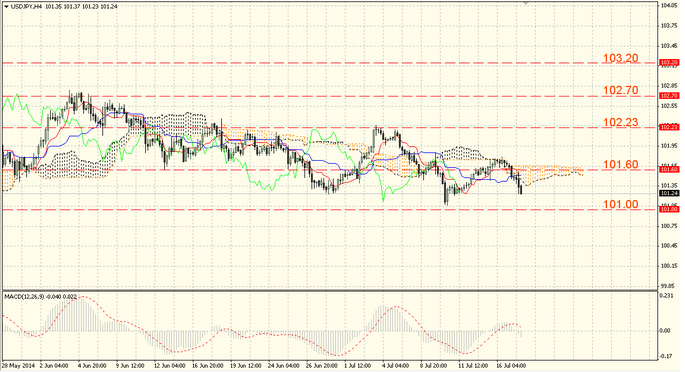
Task: Click the black 101.24 current price tag
Action: pyautogui.click(x=669, y=193)
